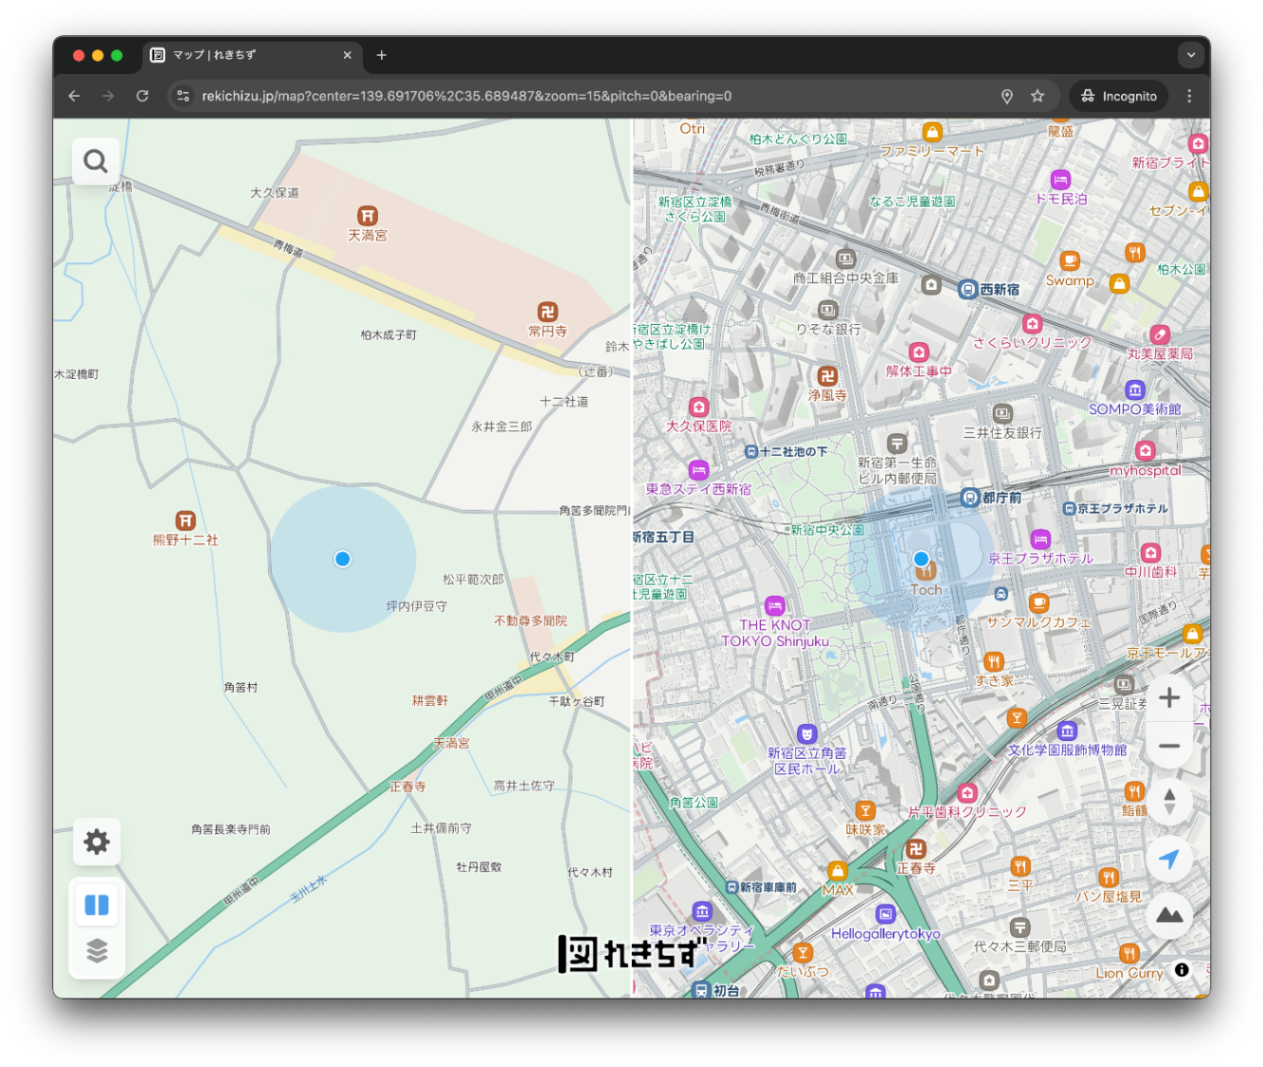Click the 京王プラザホテル label with pink icon
Viewport: 1263px width, 1067px height.
tap(1040, 559)
